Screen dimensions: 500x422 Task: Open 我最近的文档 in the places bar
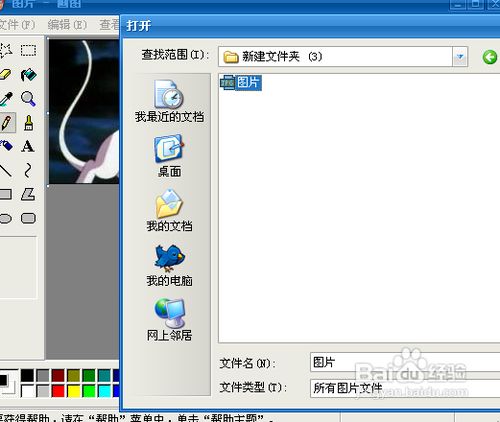coord(169,101)
